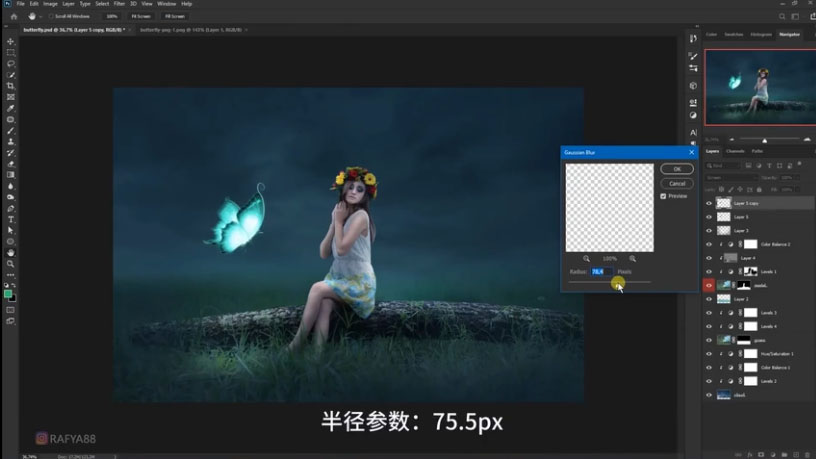Select the Eyedropper tool

(x=10, y=108)
